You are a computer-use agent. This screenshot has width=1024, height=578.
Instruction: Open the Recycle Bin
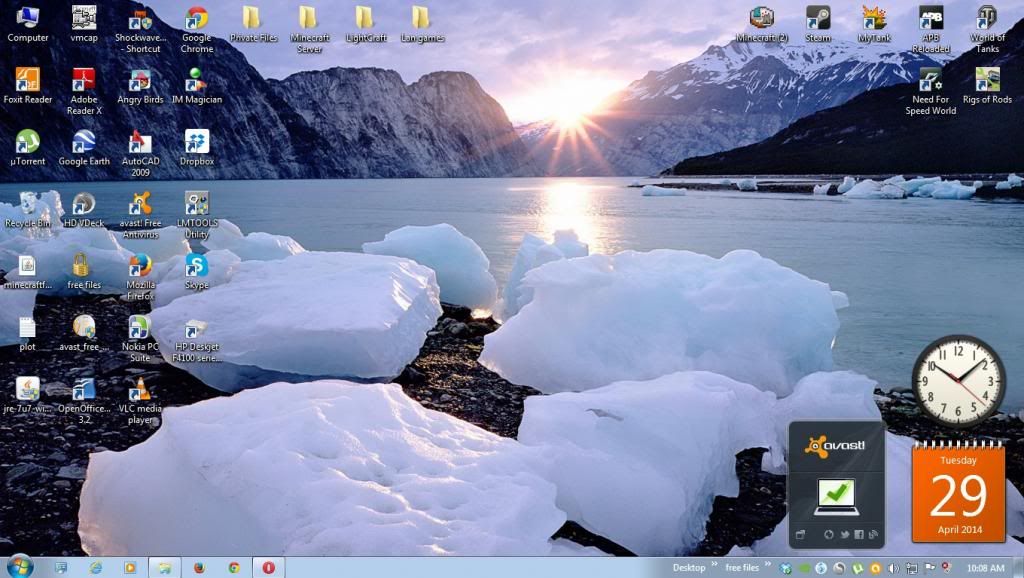click(28, 205)
